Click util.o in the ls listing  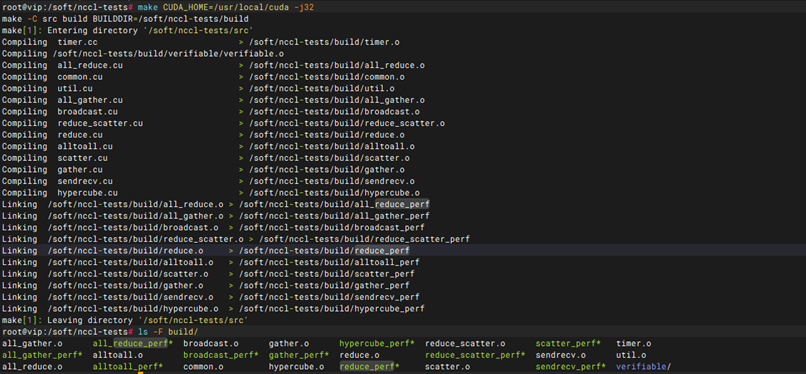point(631,355)
